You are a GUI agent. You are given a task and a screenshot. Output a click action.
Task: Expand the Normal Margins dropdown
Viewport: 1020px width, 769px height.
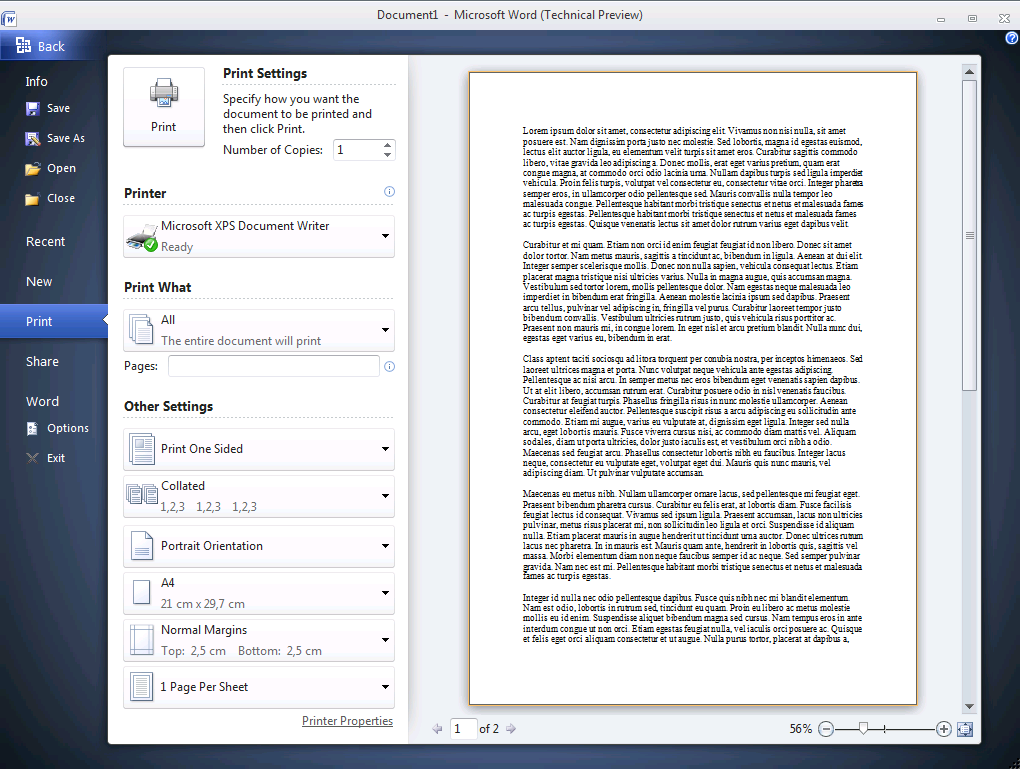[385, 640]
